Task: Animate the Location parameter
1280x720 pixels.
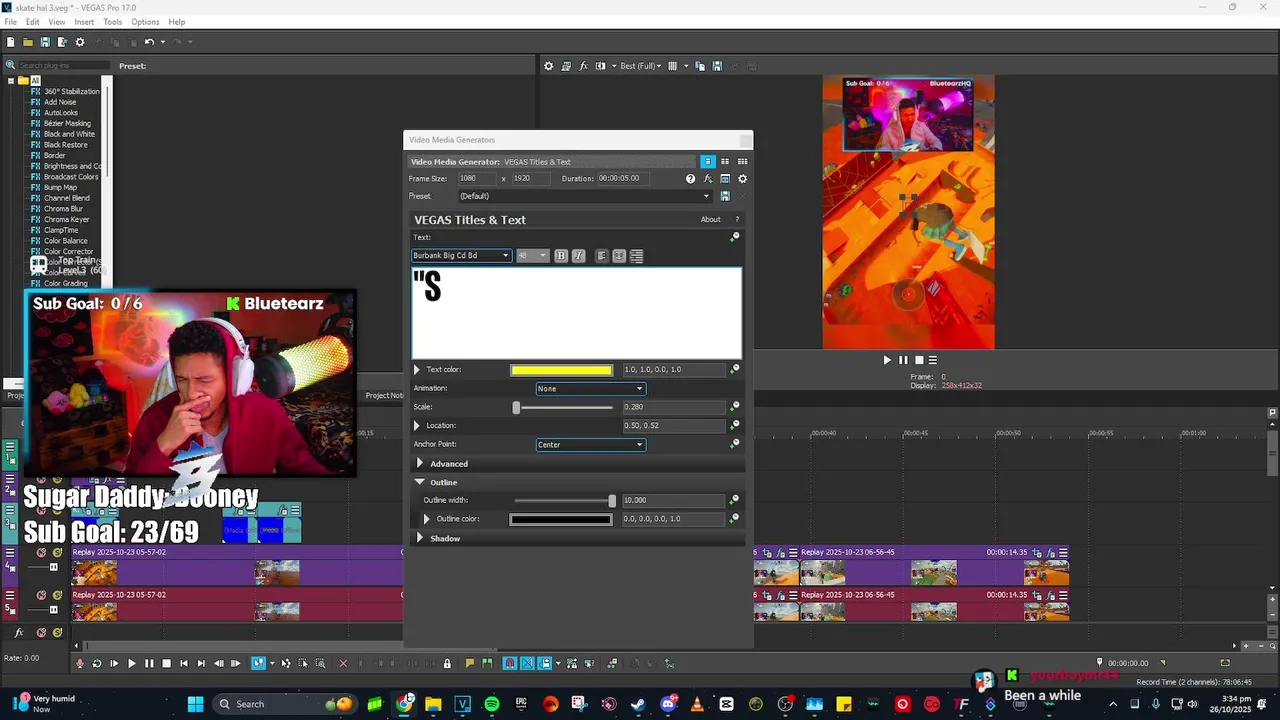Action: [735, 425]
